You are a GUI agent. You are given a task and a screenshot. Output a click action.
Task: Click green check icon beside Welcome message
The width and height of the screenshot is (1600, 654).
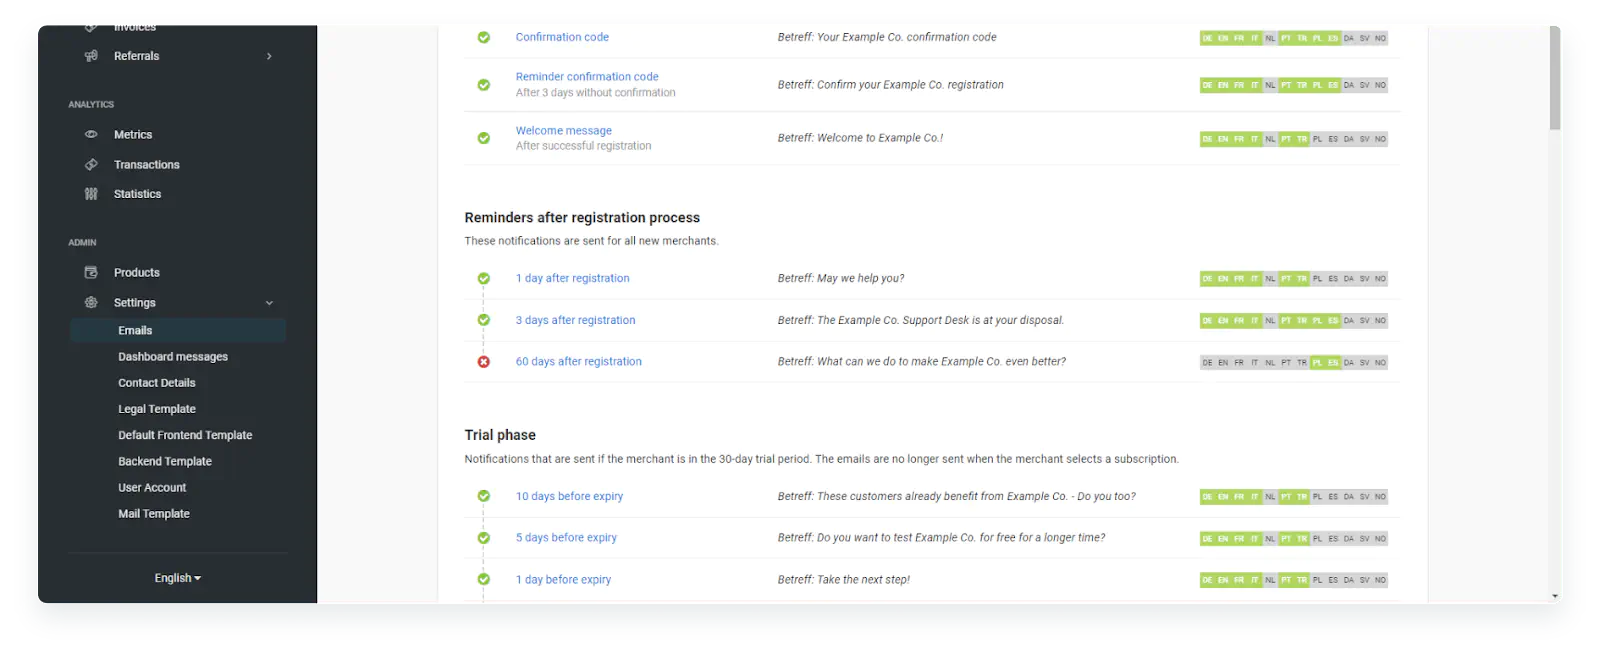pos(484,138)
